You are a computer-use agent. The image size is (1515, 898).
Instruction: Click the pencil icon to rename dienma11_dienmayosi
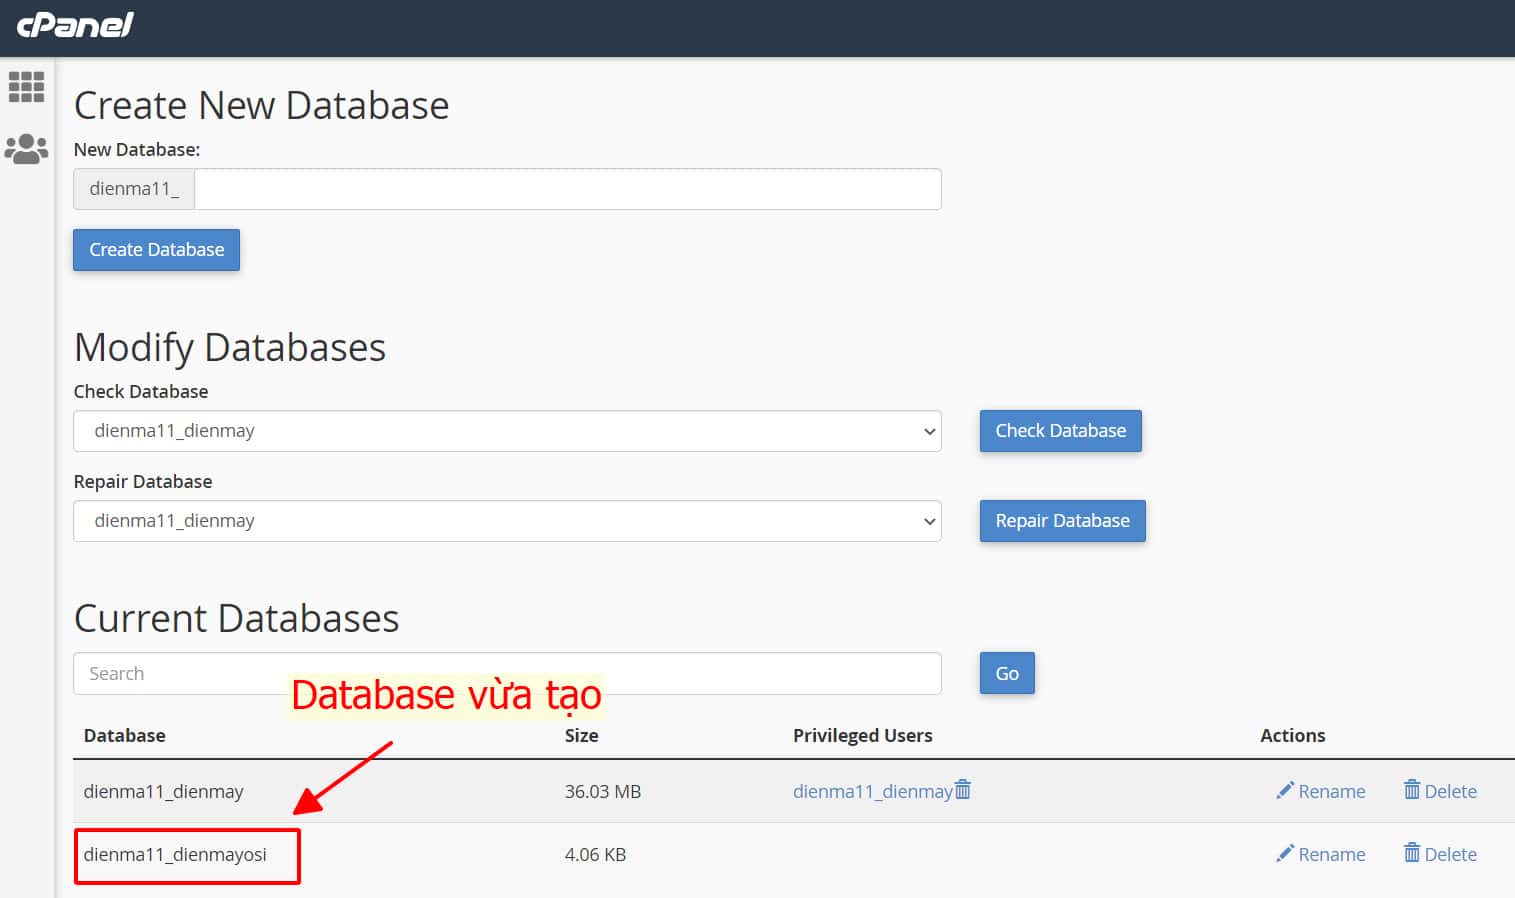(1286, 854)
